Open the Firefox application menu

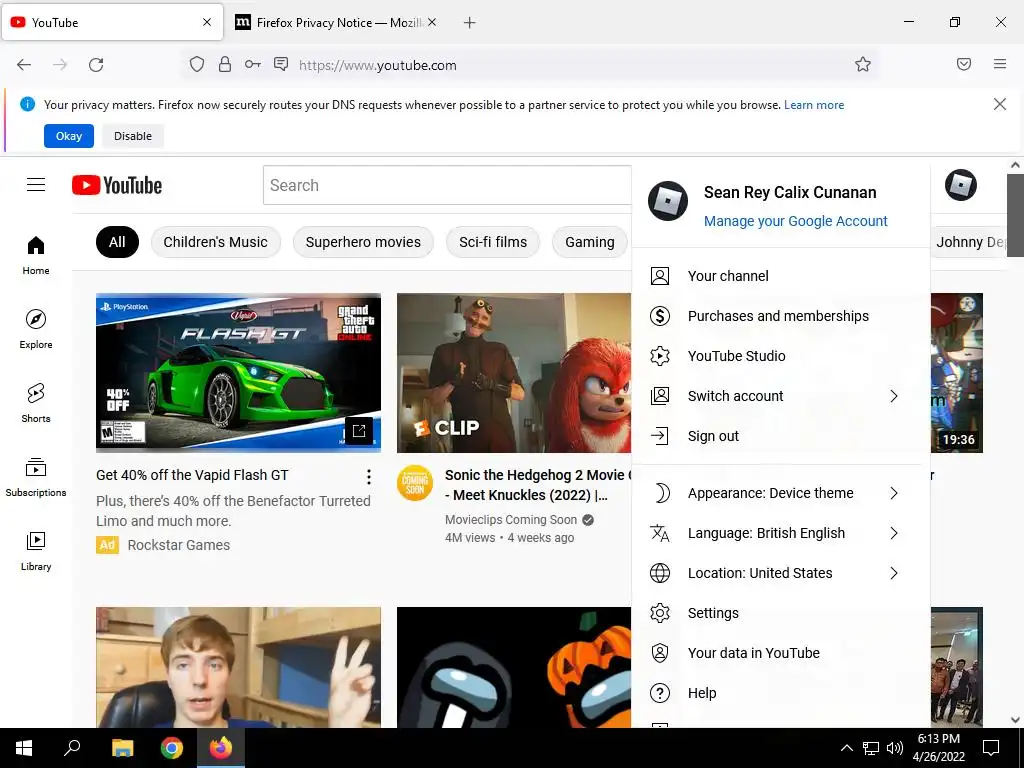pyautogui.click(x=1000, y=64)
